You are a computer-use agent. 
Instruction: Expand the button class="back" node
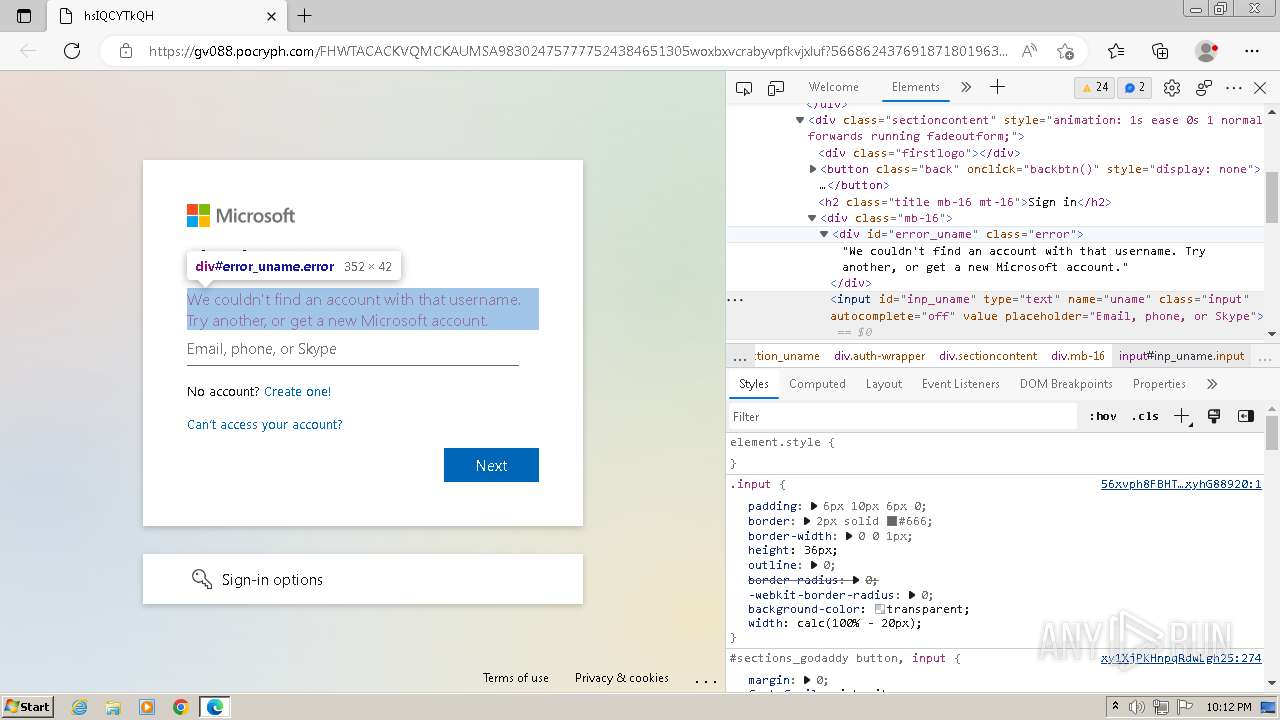[x=813, y=169]
